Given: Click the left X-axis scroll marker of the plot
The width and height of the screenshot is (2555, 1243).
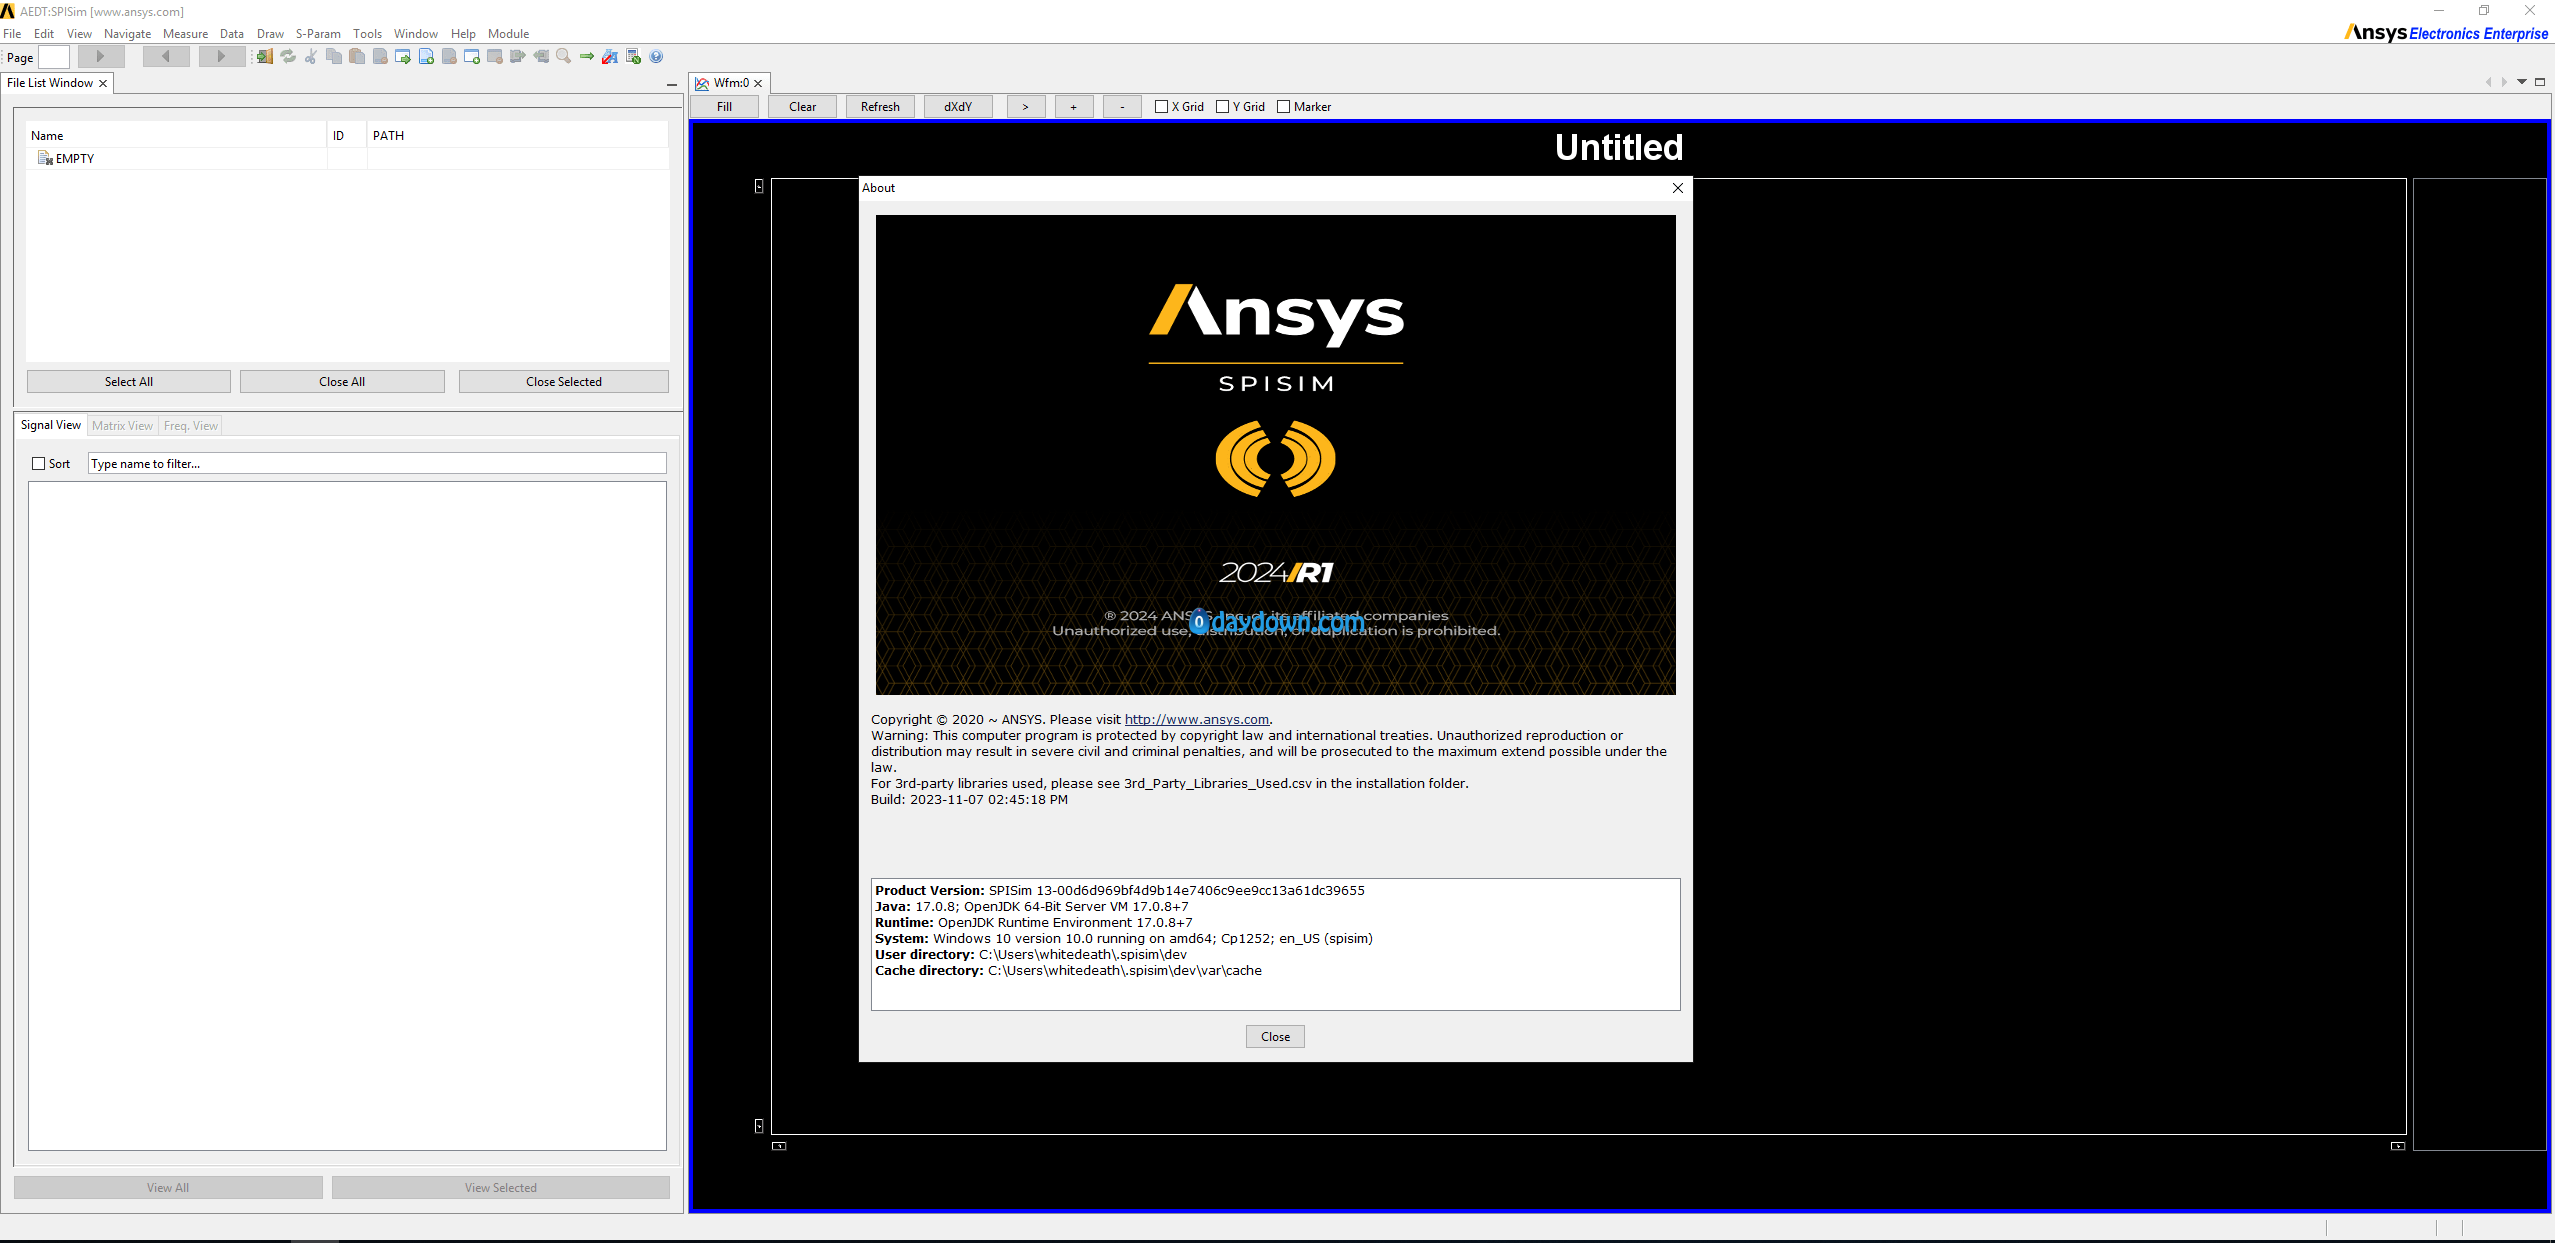Looking at the screenshot, I should 779,1146.
